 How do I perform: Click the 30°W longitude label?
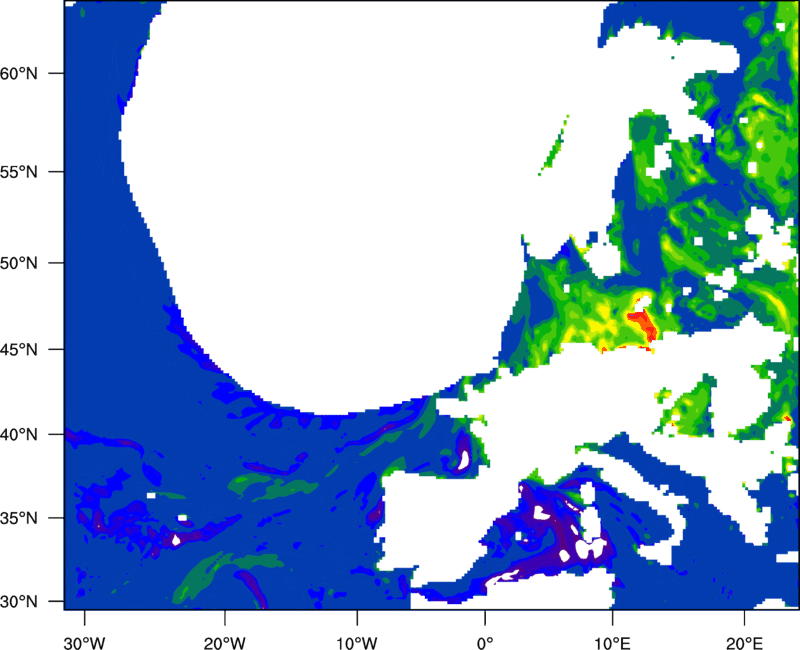[85, 643]
